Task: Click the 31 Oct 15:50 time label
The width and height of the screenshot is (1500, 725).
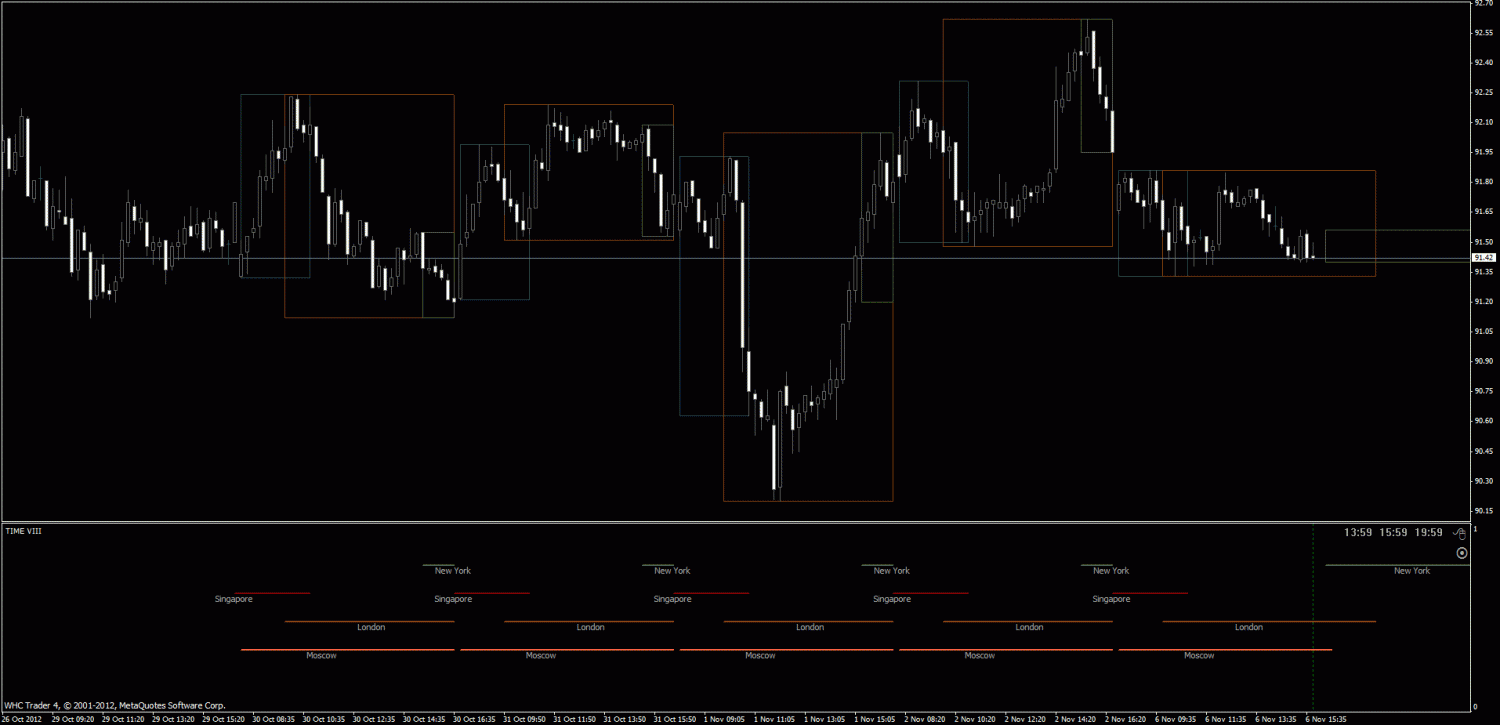Action: click(675, 719)
